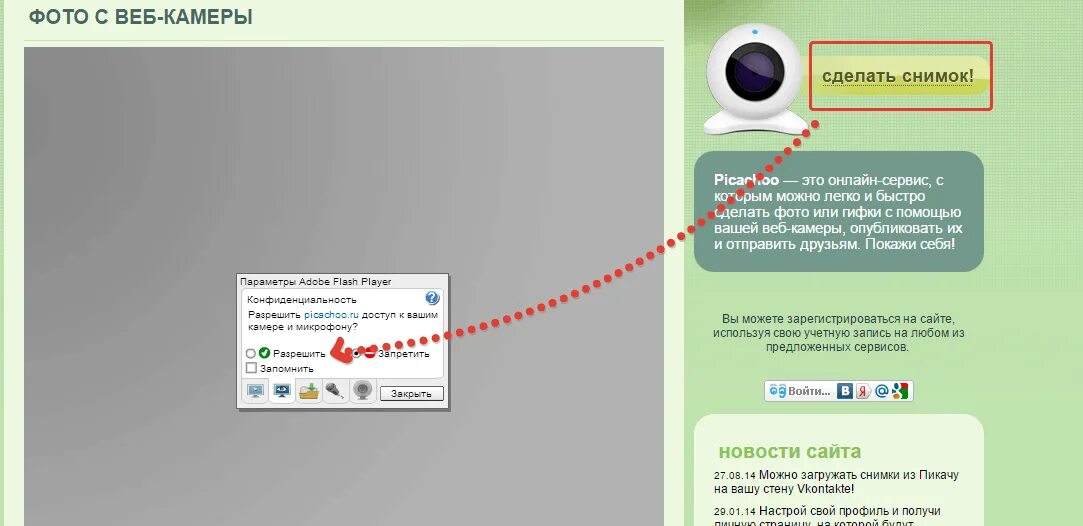Follow the picachoo.ru link in the dialog
1083x526 pixels.
[x=332, y=315]
